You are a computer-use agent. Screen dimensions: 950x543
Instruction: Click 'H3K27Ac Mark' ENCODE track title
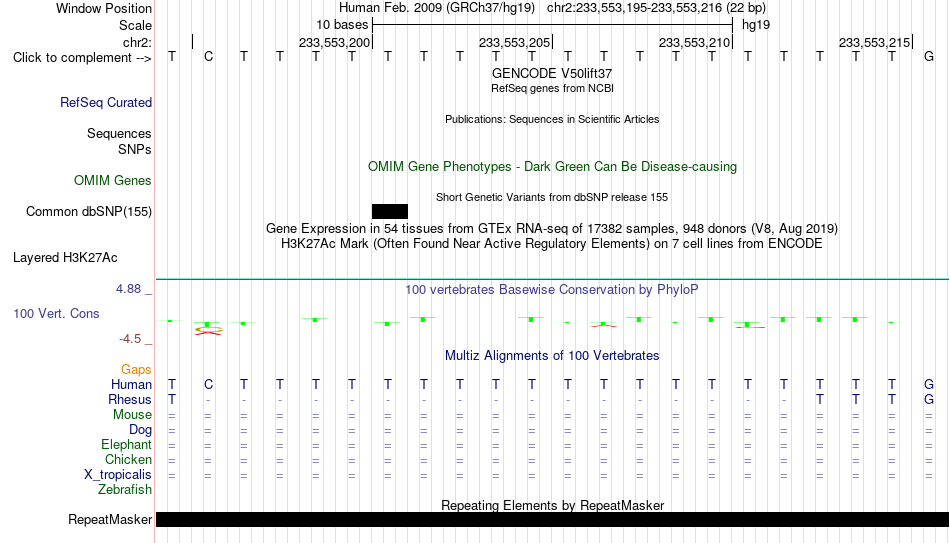(552, 244)
